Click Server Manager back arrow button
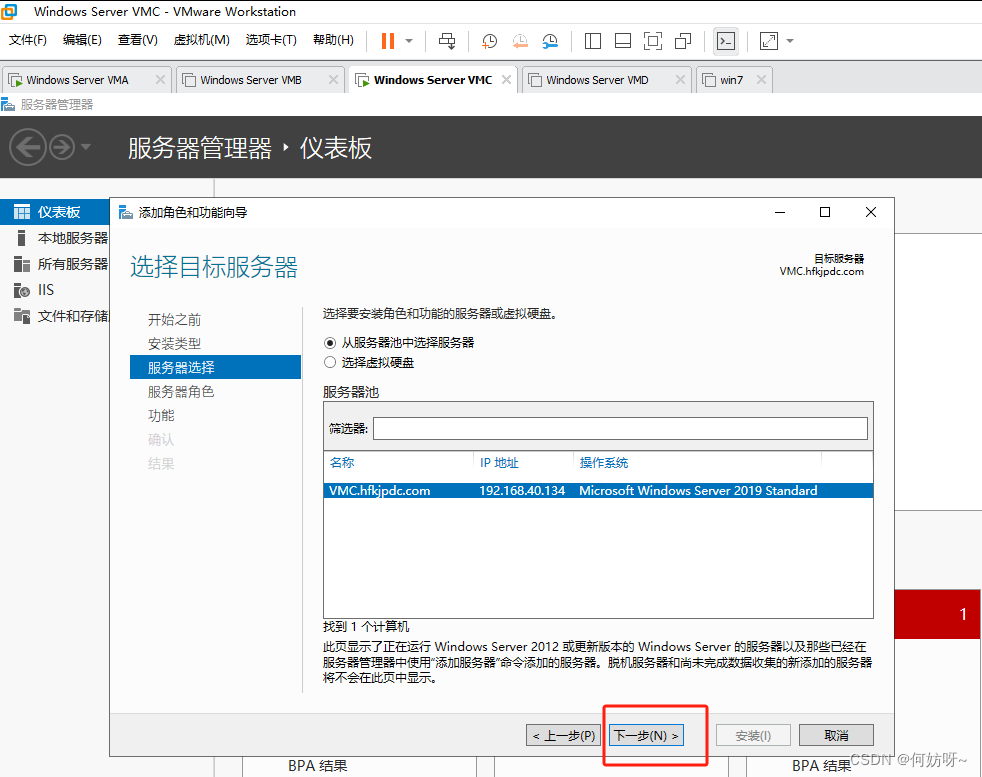This screenshot has width=982, height=777. click(27, 148)
